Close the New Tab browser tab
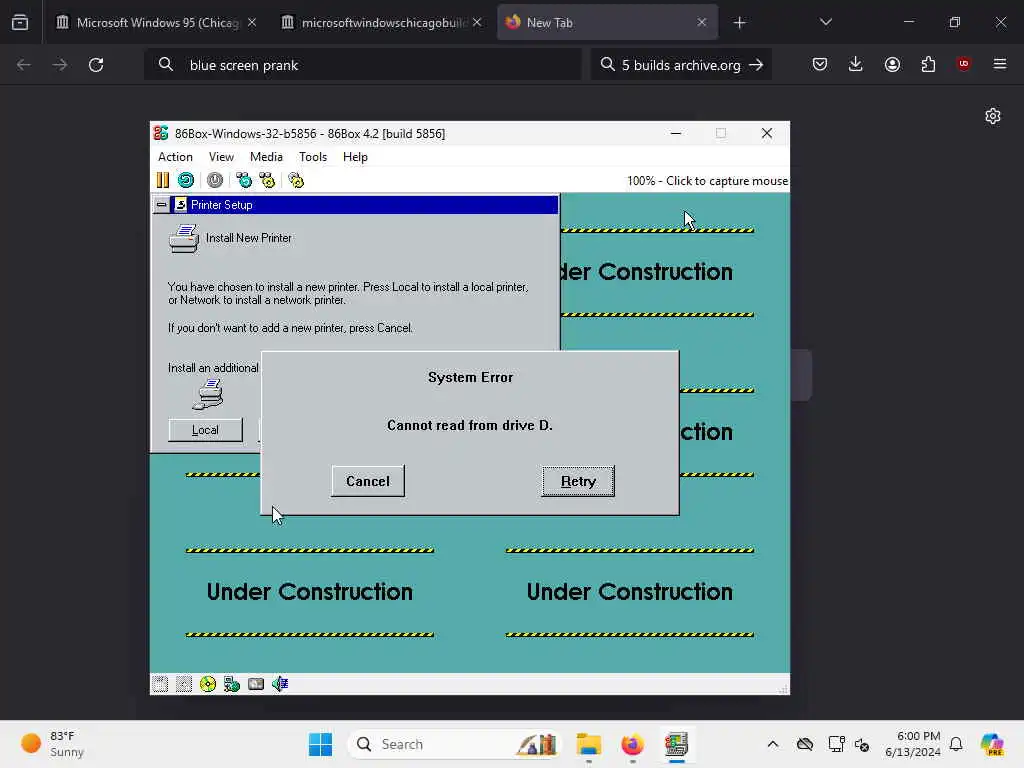The width and height of the screenshot is (1024, 768). [x=701, y=22]
